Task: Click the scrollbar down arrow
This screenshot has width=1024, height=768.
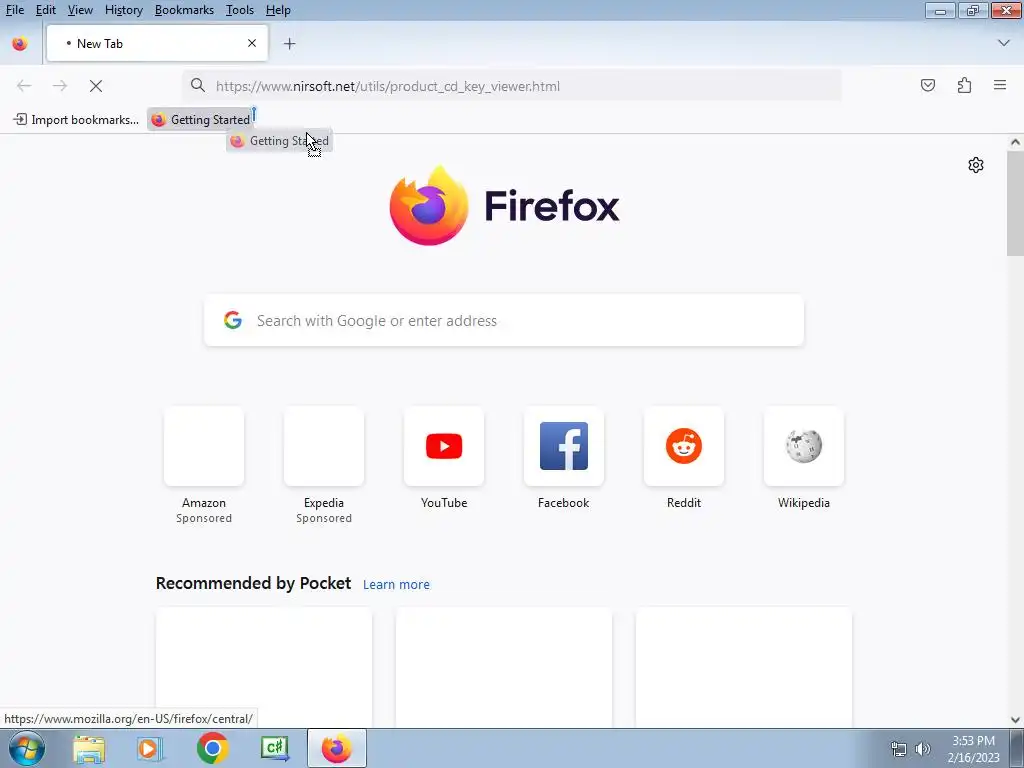Action: [1015, 719]
